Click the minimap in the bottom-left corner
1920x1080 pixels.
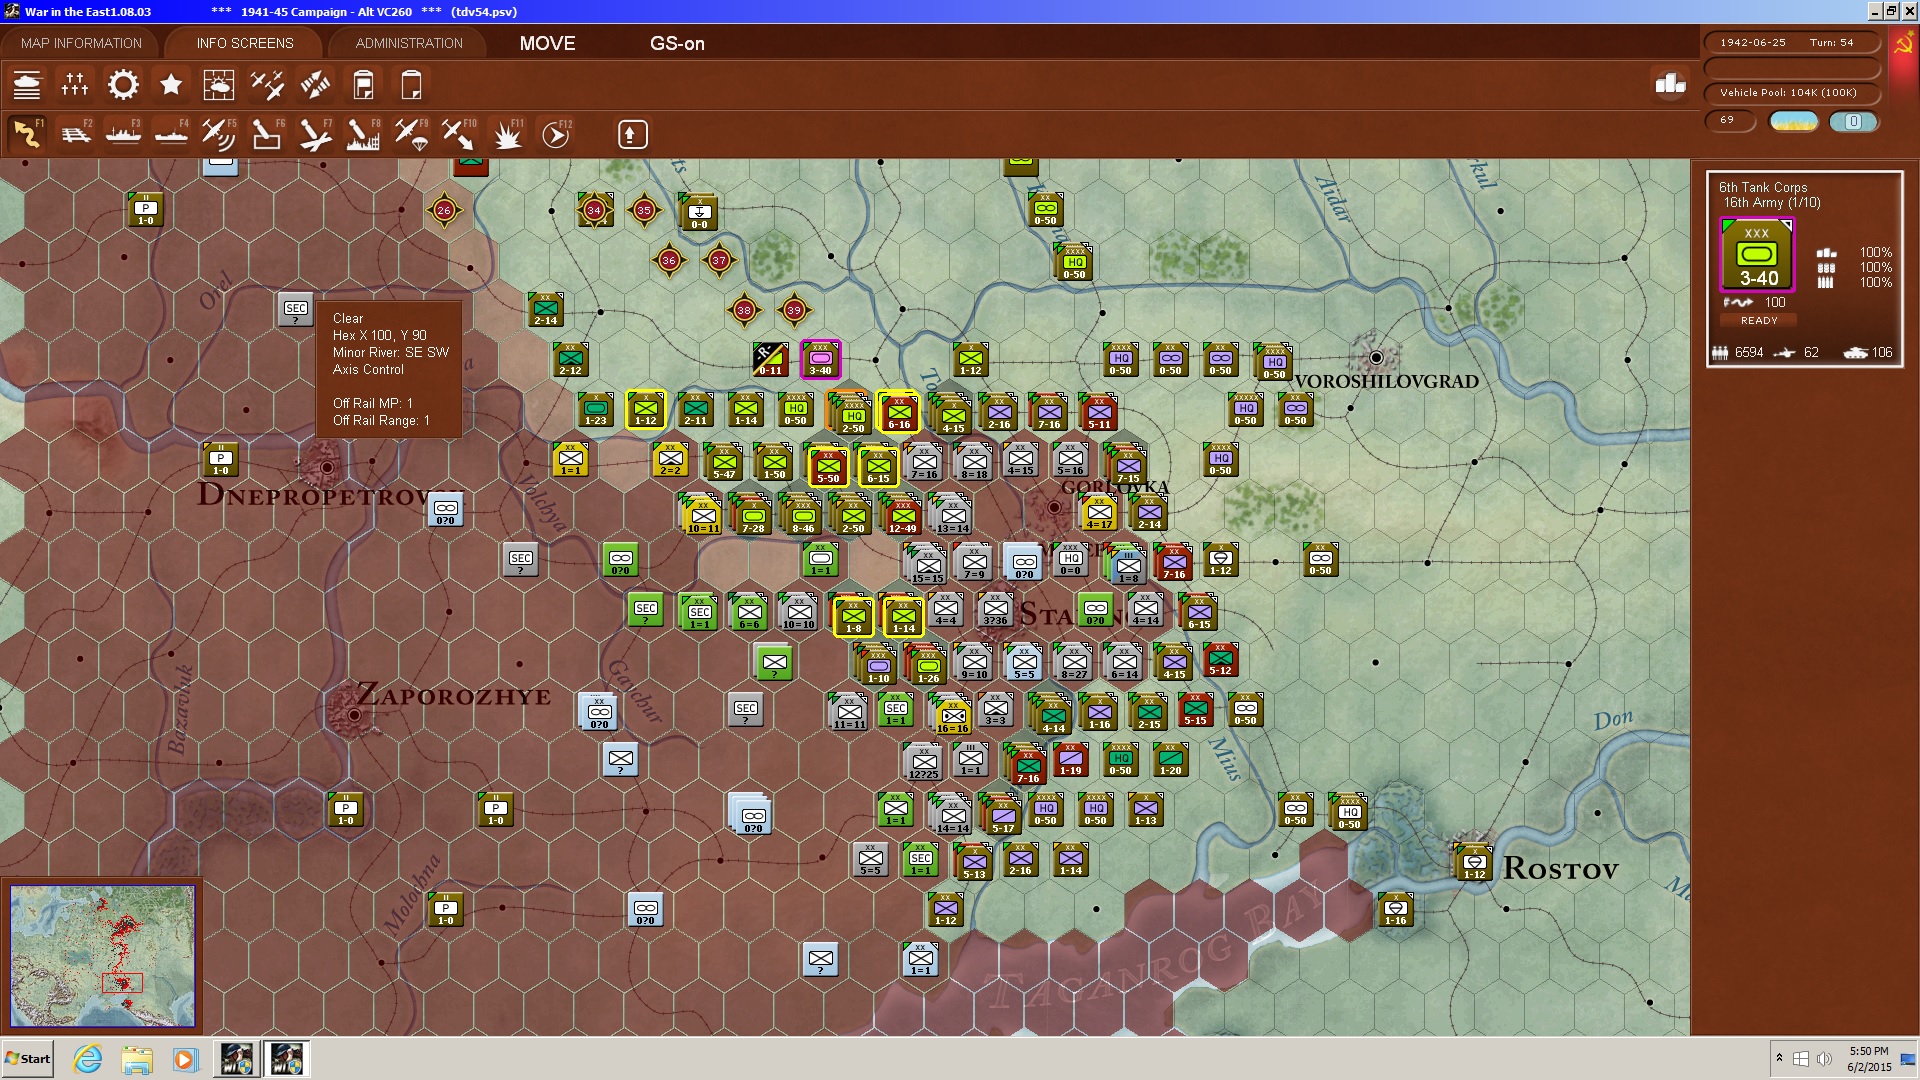pyautogui.click(x=102, y=955)
